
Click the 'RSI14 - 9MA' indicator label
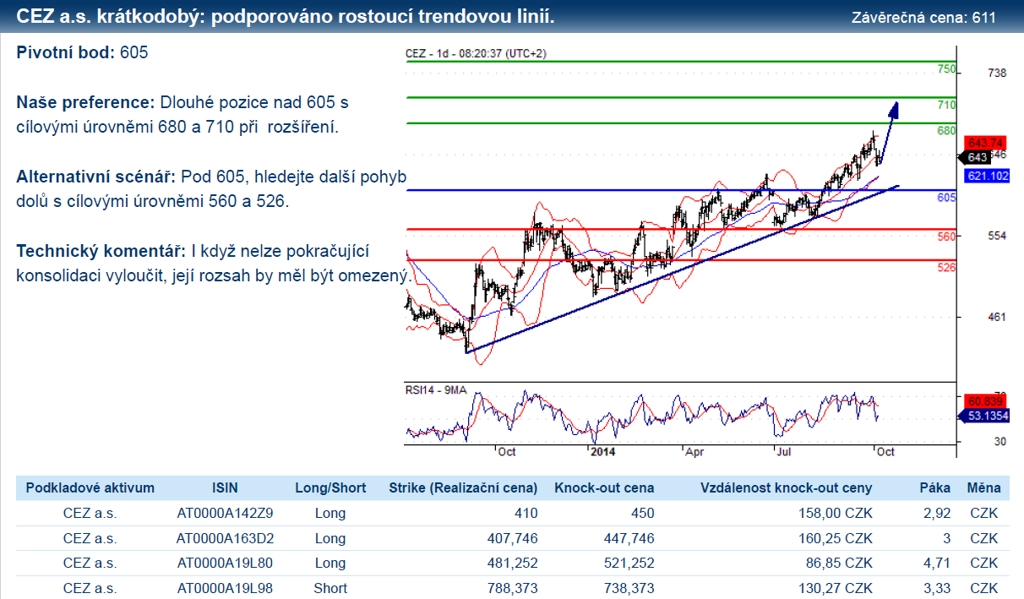436,390
